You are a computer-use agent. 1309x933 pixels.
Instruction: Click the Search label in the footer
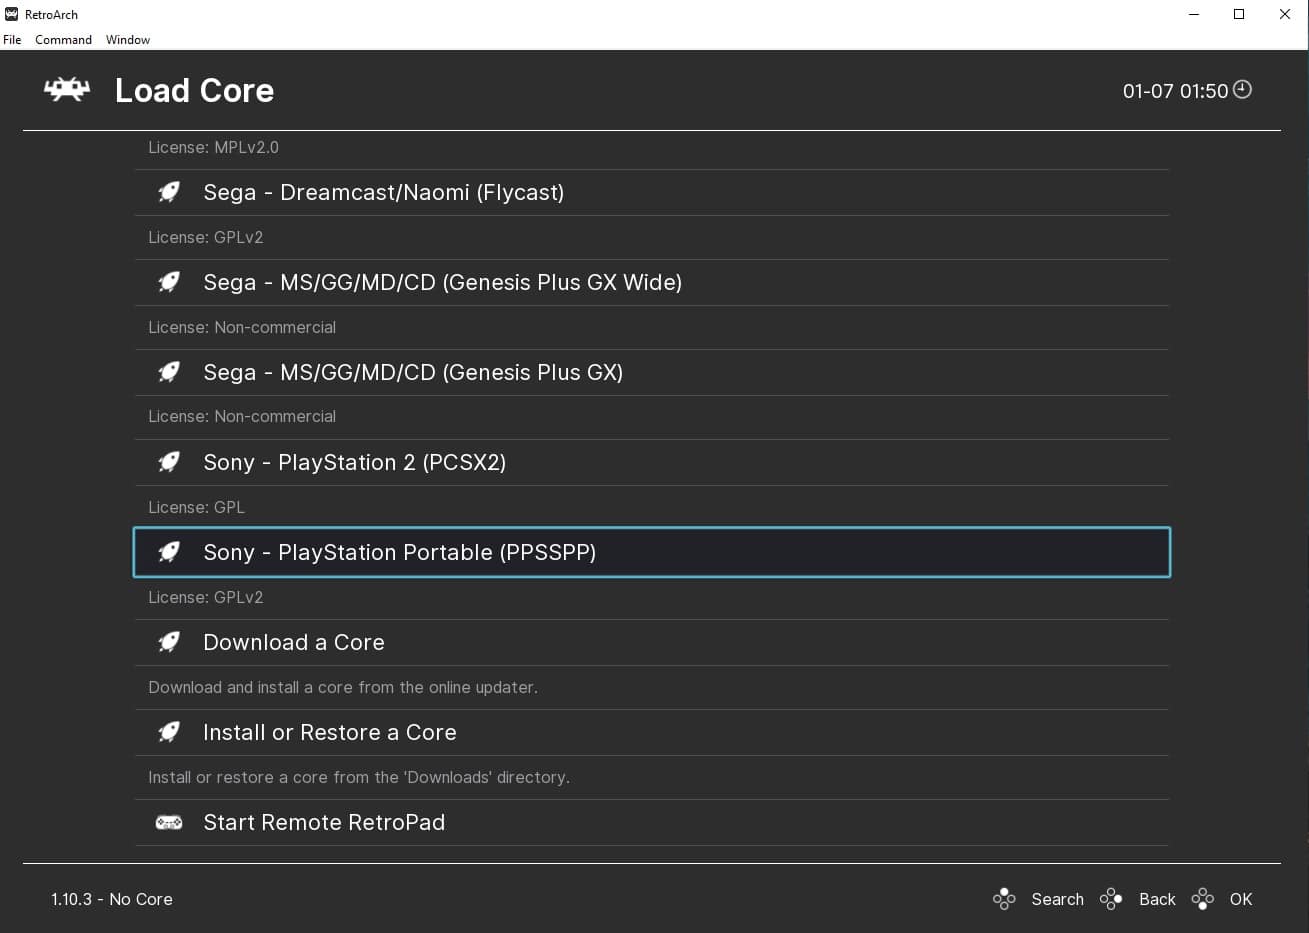(x=1057, y=899)
